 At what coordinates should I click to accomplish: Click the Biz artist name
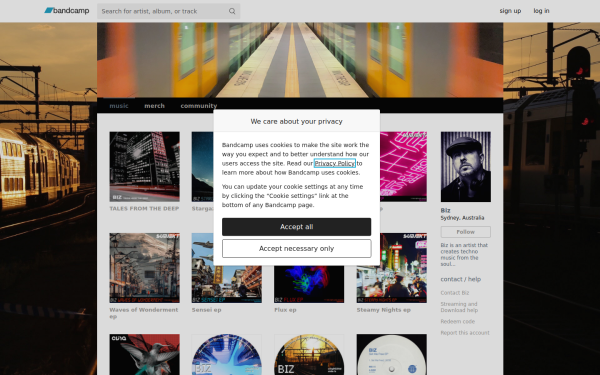tap(445, 210)
